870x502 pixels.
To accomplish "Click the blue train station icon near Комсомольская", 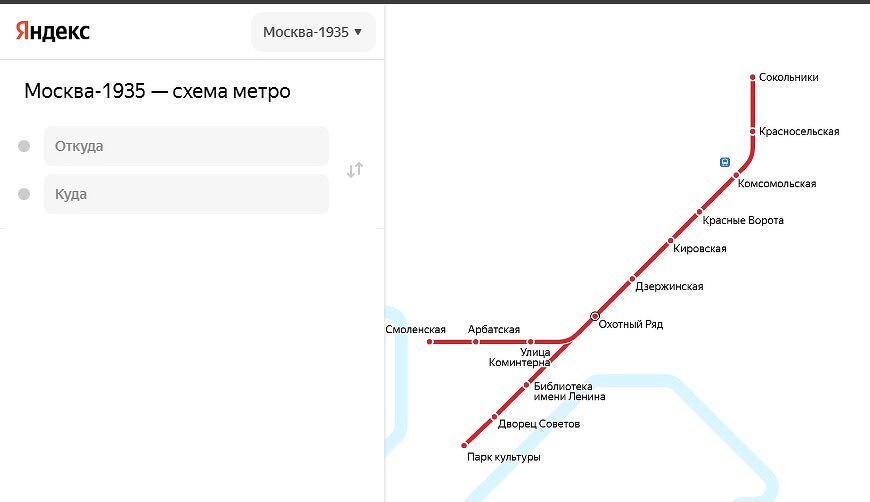I will (725, 162).
